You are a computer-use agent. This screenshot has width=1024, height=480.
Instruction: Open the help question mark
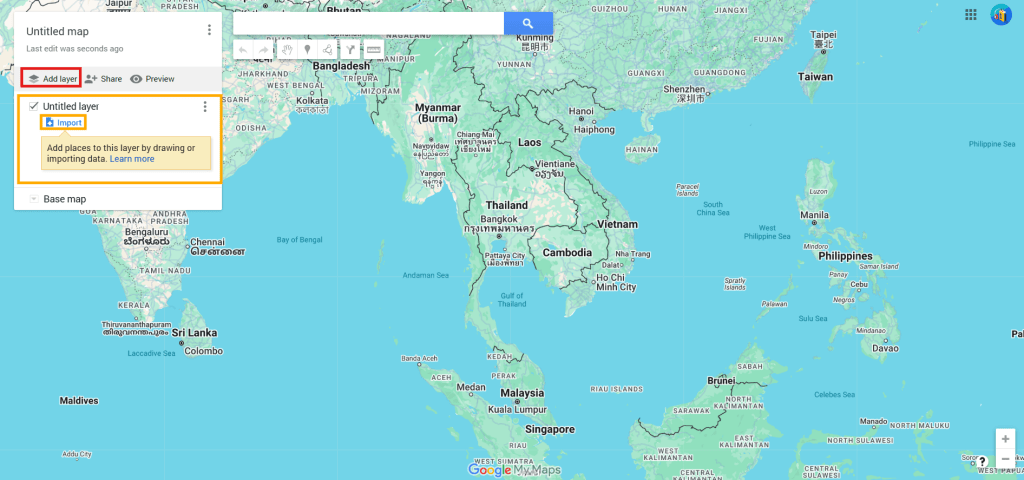(982, 461)
